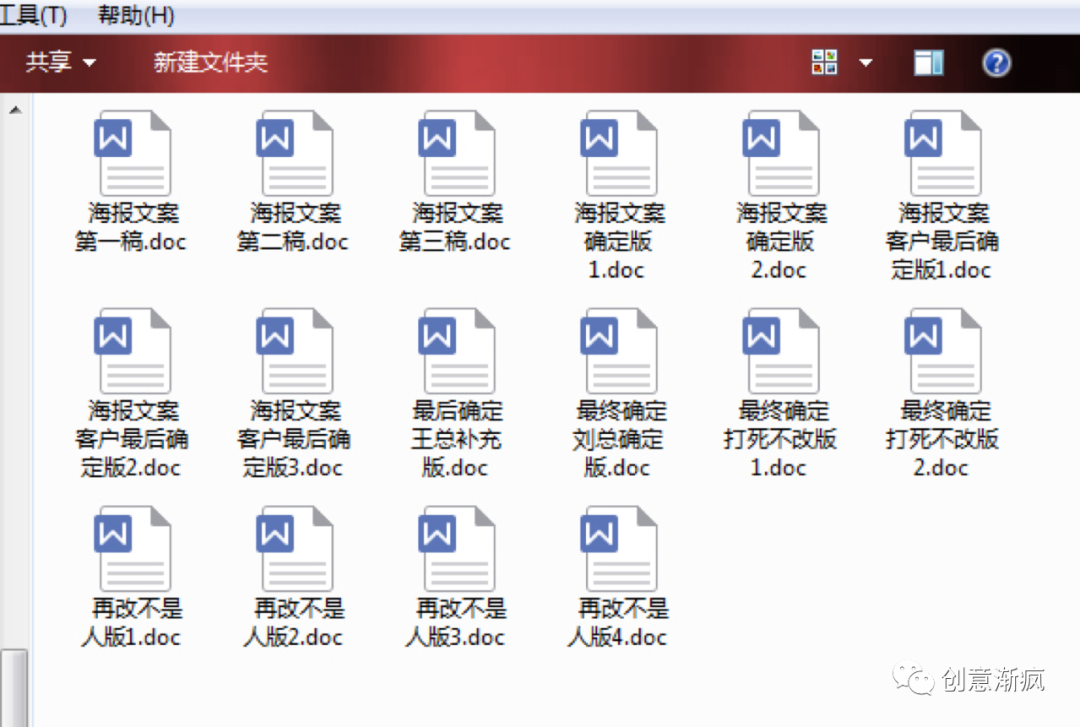The image size is (1080, 727).
Task: Select file icon 海报文案确定版2.doc
Action: [780, 153]
